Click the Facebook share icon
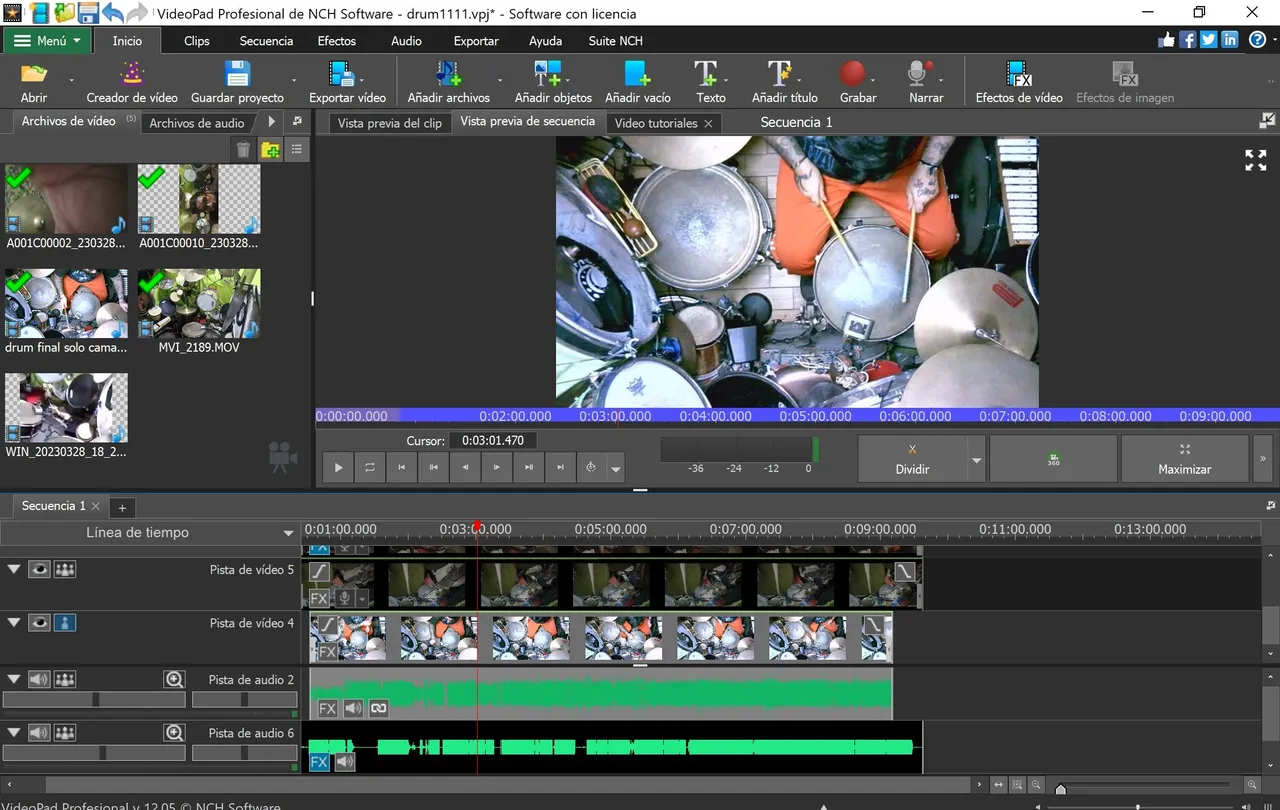The height and width of the screenshot is (810, 1280). click(x=1187, y=40)
